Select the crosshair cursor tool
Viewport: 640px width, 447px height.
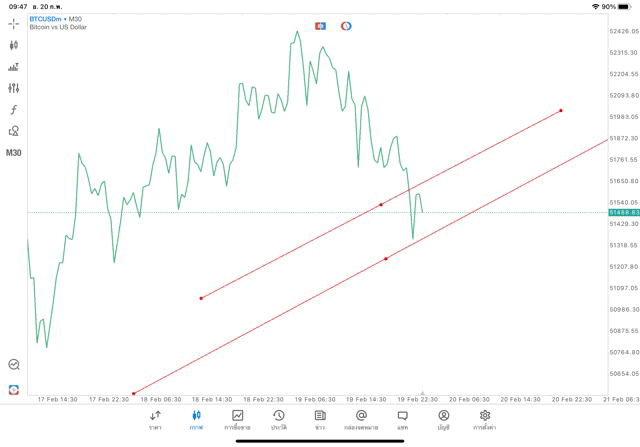14,23
